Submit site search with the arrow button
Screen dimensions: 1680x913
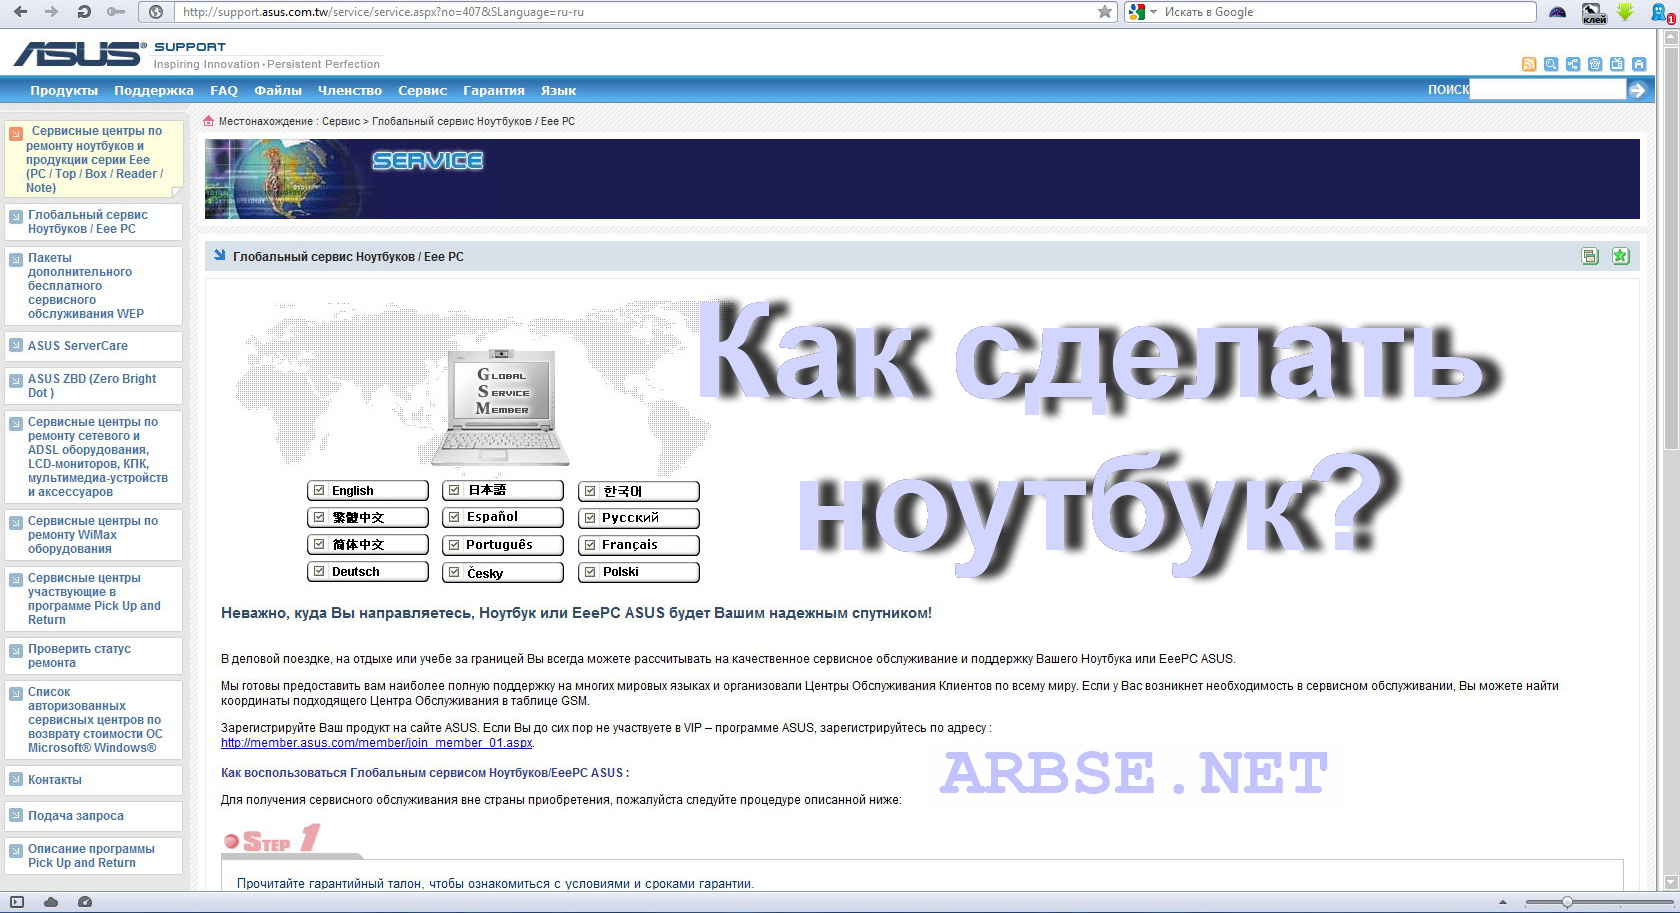click(x=1637, y=90)
